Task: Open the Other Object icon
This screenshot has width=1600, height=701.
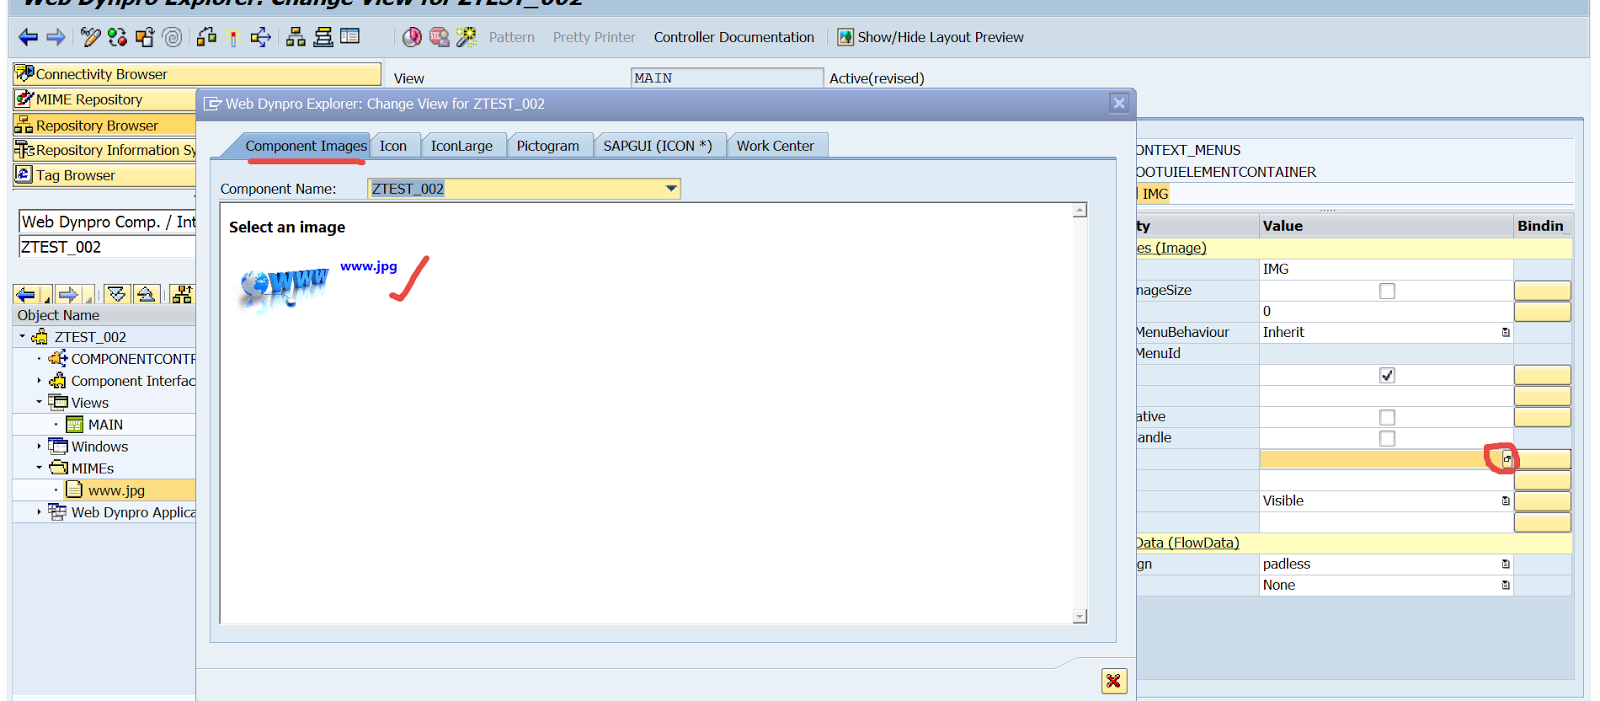Action: point(145,37)
